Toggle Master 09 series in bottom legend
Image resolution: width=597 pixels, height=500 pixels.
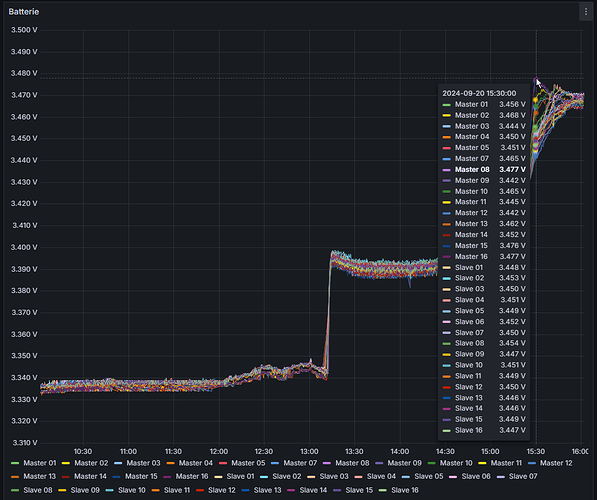pos(404,463)
